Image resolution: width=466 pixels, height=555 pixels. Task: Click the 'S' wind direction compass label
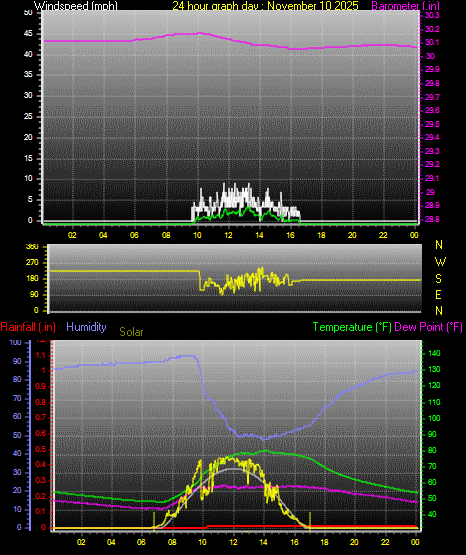point(438,279)
